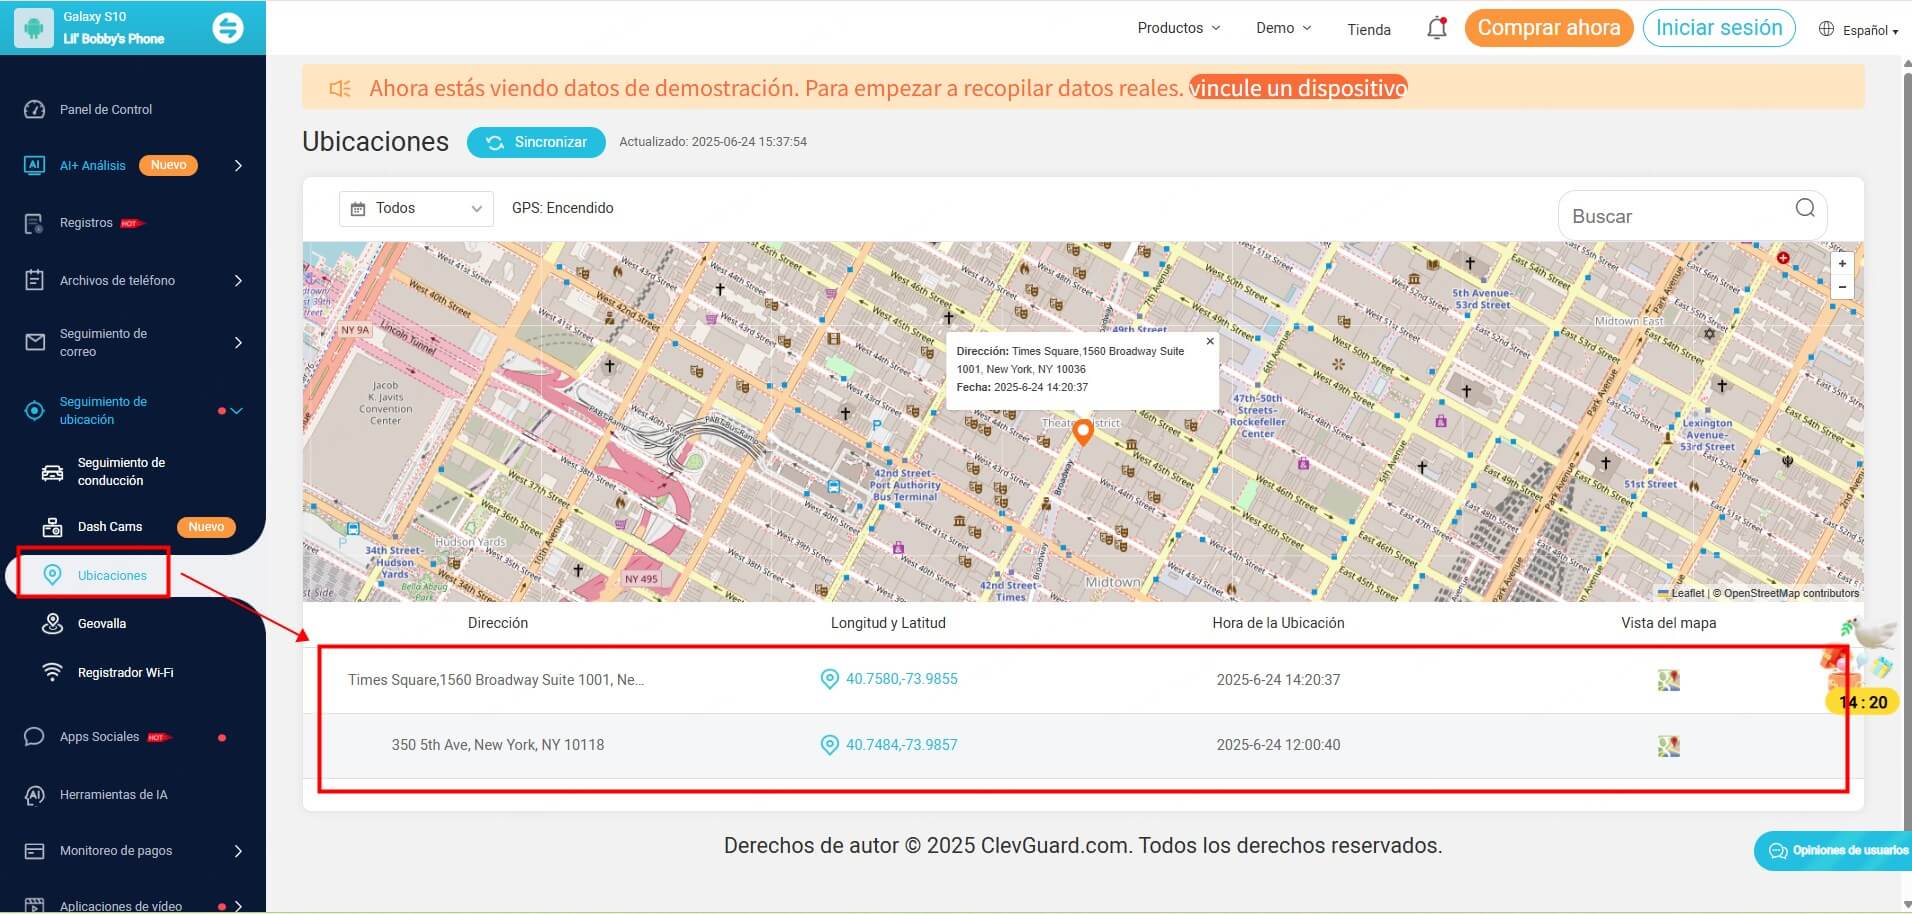Open map view icon for Times Square row
This screenshot has height=914, width=1912.
pyautogui.click(x=1668, y=680)
